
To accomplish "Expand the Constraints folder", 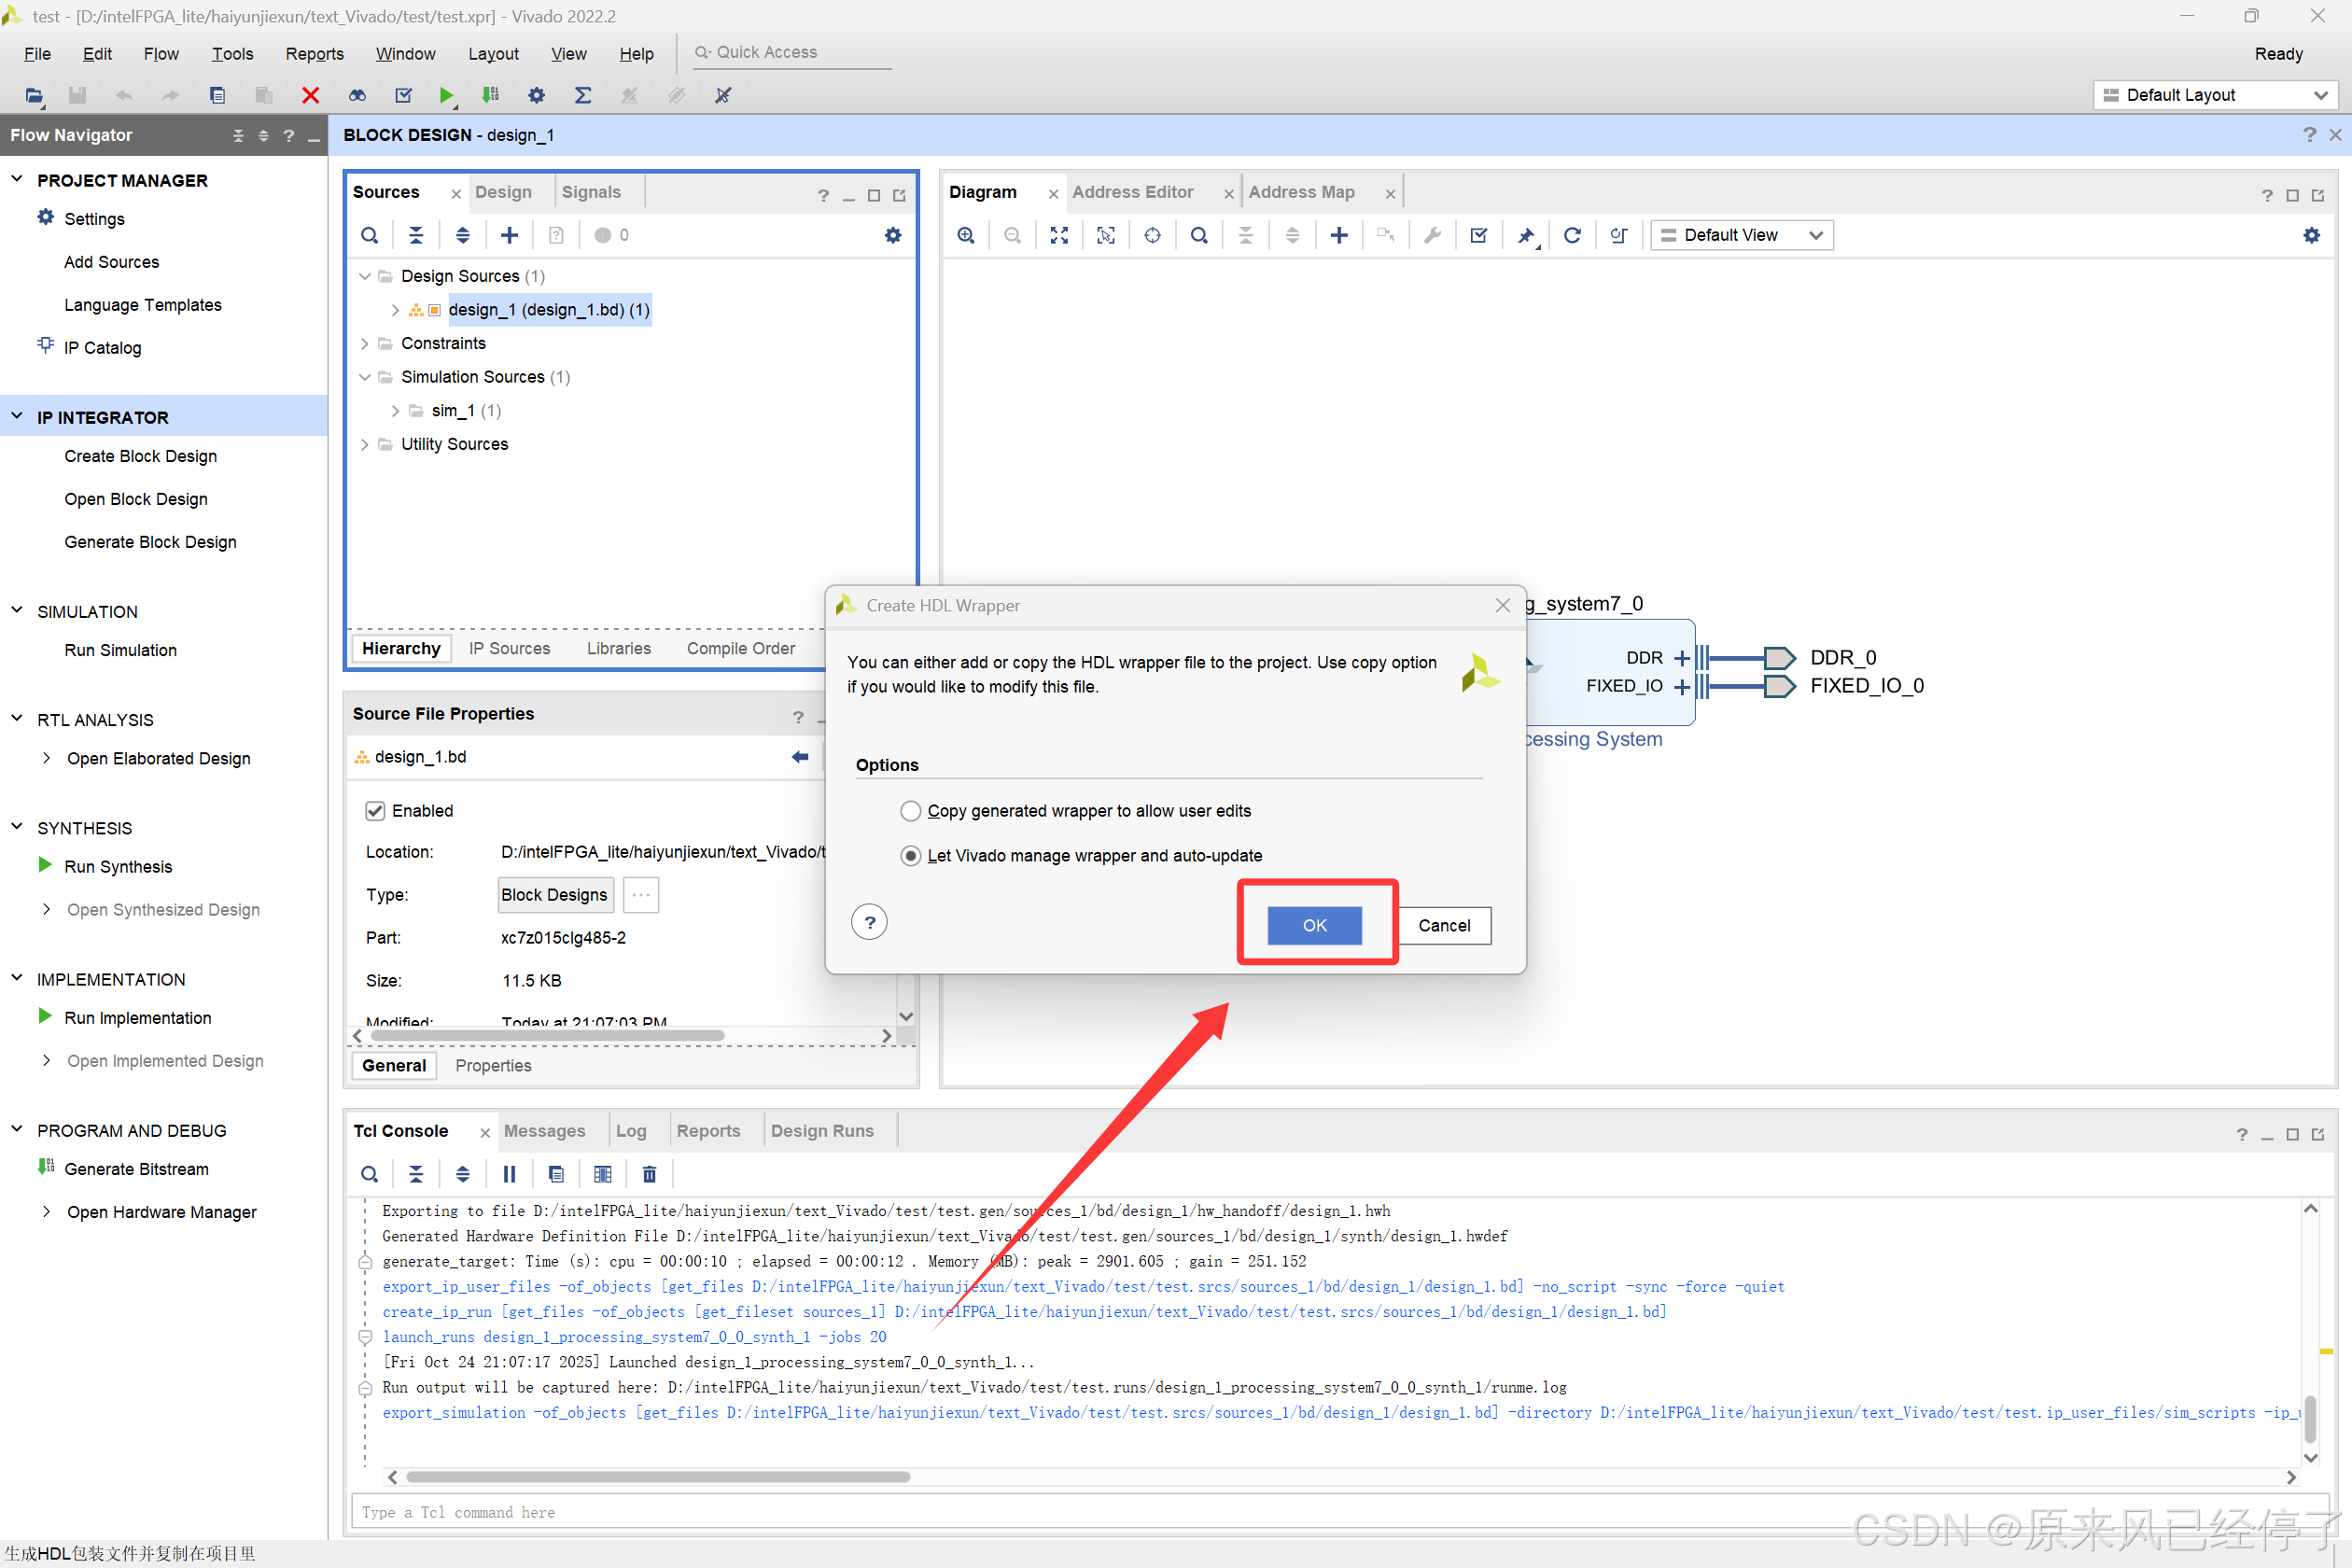I will (x=365, y=343).
